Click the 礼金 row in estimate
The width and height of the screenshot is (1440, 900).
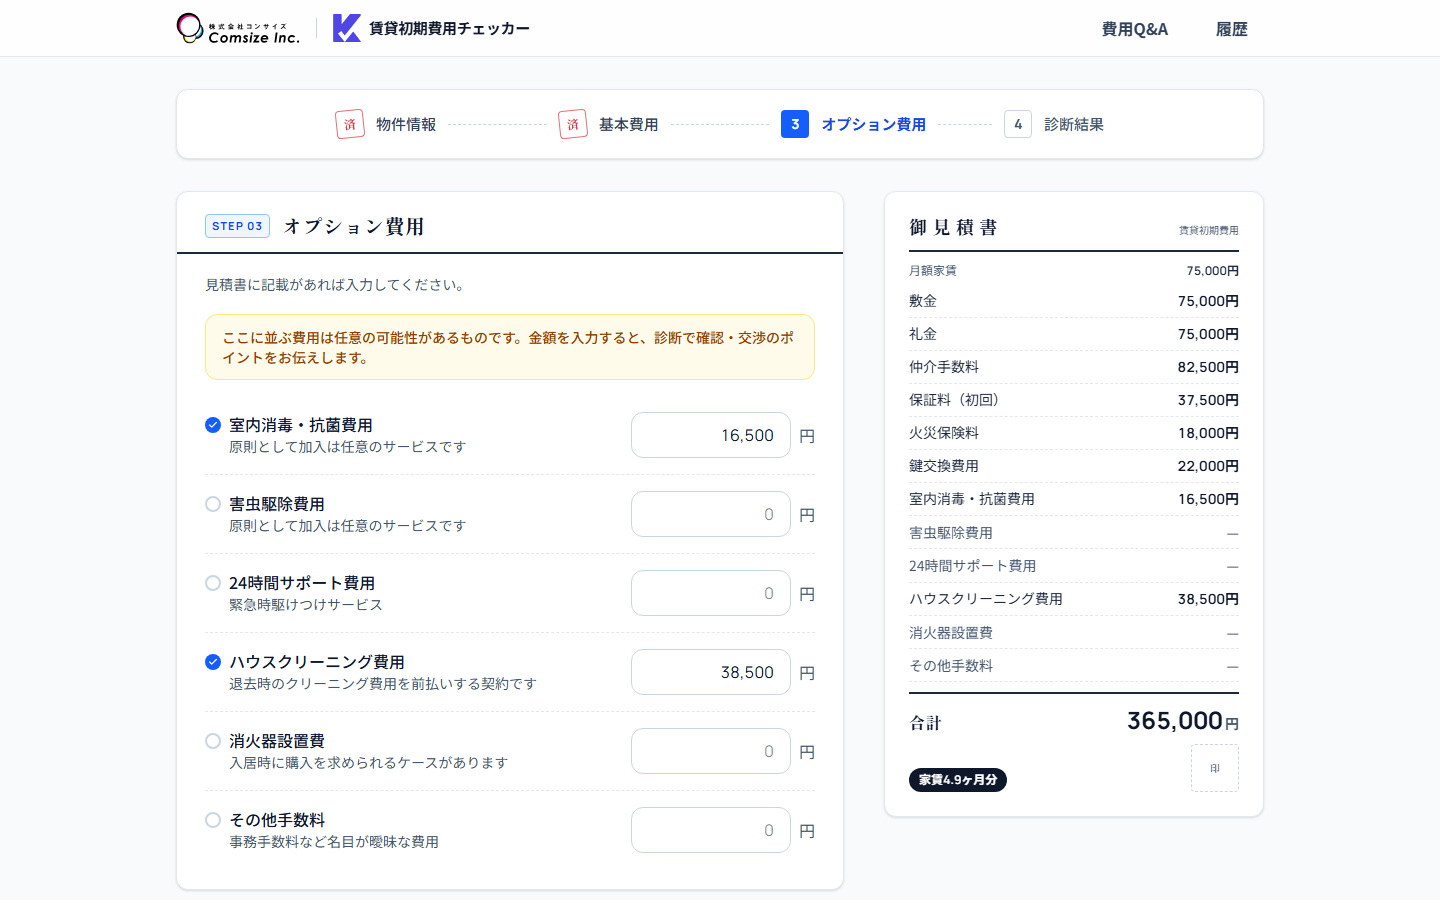[x=1074, y=334]
